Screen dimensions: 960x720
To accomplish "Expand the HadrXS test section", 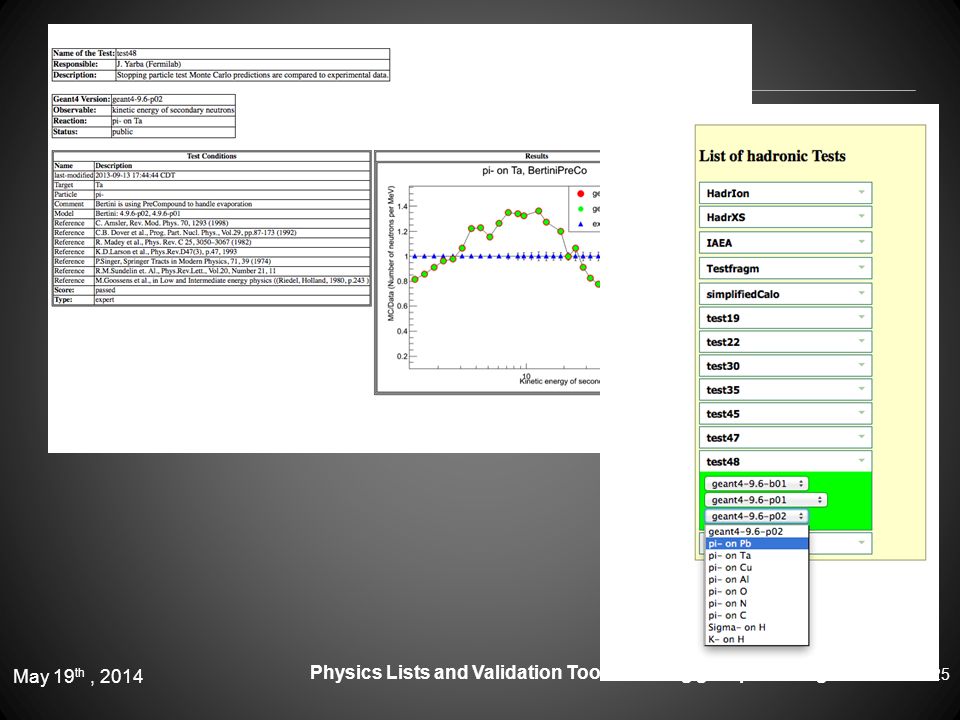I will [785, 217].
